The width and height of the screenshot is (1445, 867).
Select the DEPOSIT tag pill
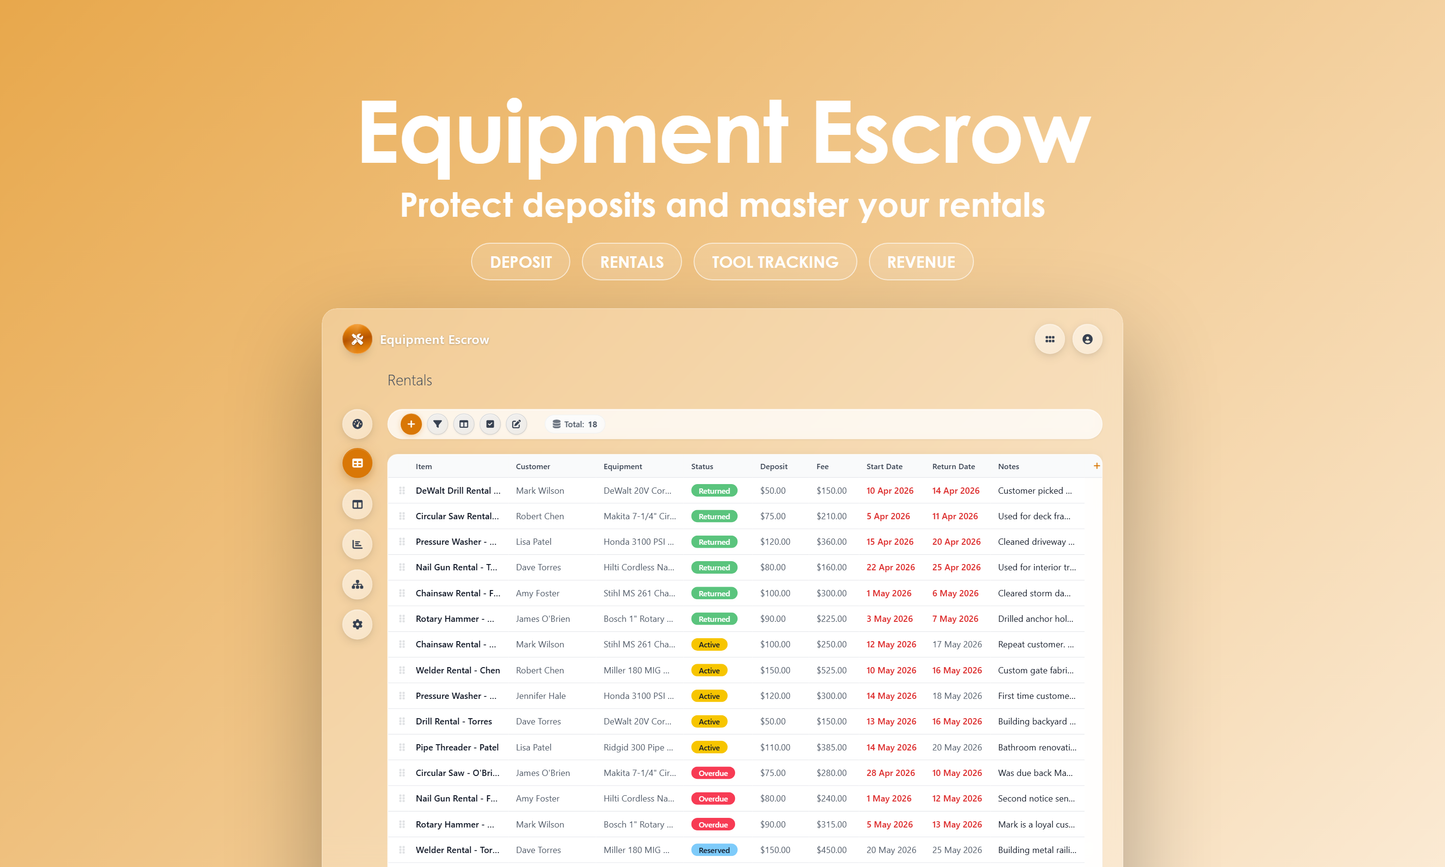pyautogui.click(x=521, y=262)
